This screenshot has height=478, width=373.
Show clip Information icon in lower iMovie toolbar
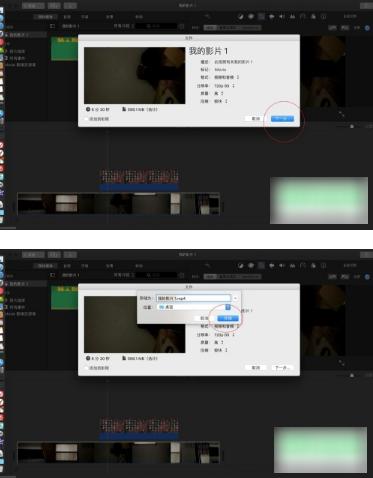click(x=323, y=266)
